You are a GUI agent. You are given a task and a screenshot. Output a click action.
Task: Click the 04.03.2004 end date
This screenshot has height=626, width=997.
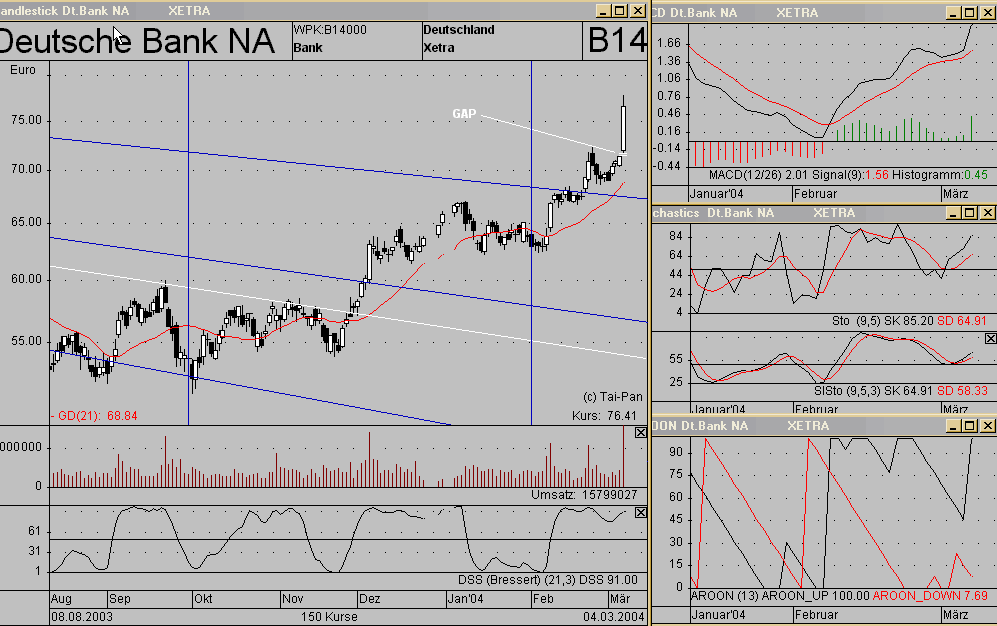pos(614,616)
